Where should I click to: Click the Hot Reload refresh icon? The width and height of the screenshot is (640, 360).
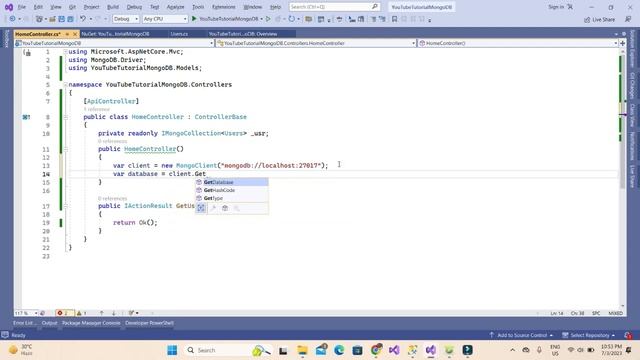point(291,19)
